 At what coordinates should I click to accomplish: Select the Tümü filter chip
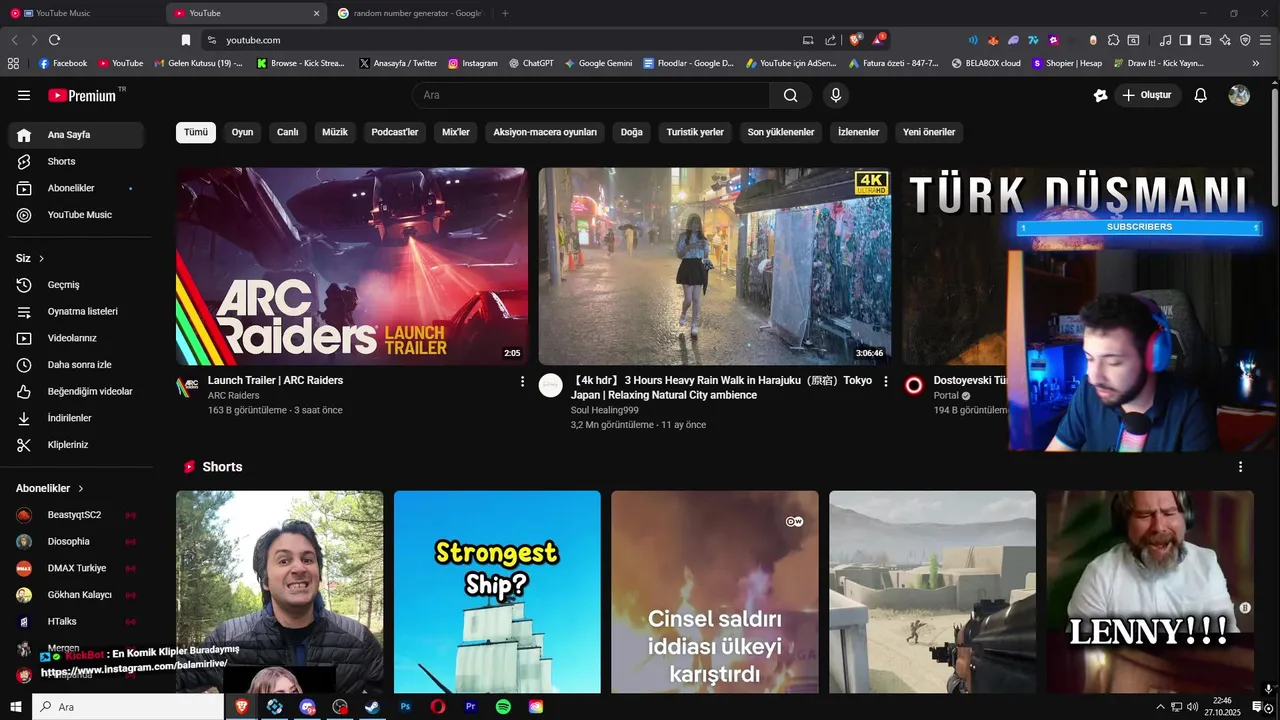[196, 132]
